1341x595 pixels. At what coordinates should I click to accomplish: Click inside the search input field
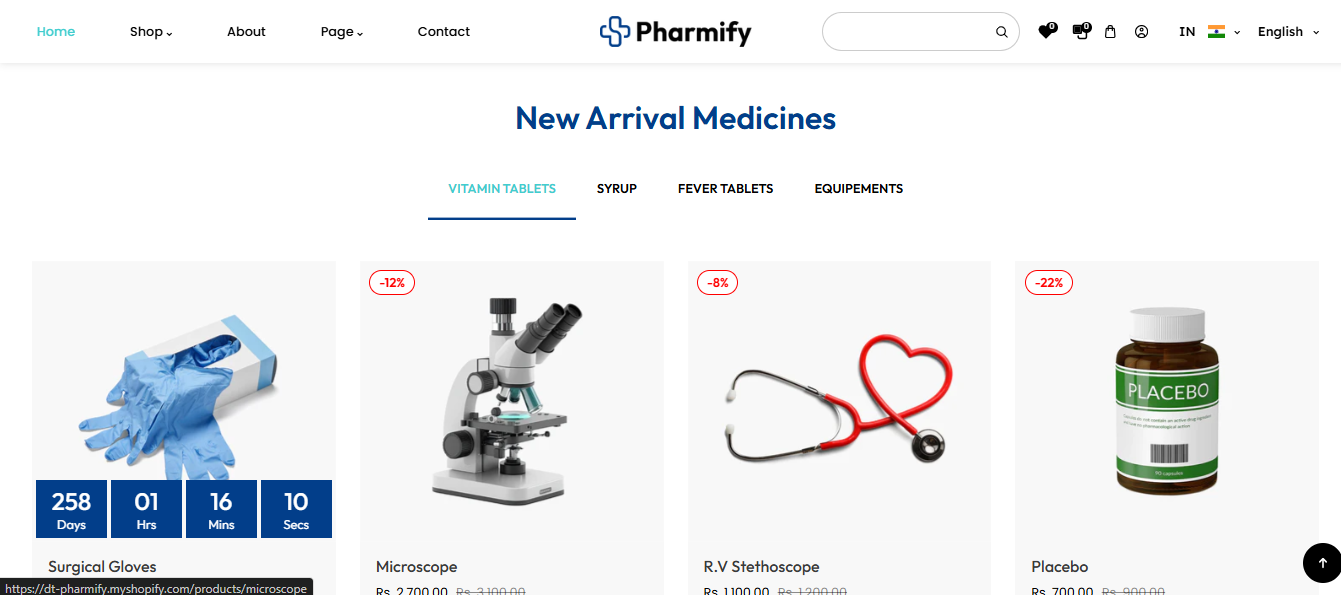coord(908,32)
